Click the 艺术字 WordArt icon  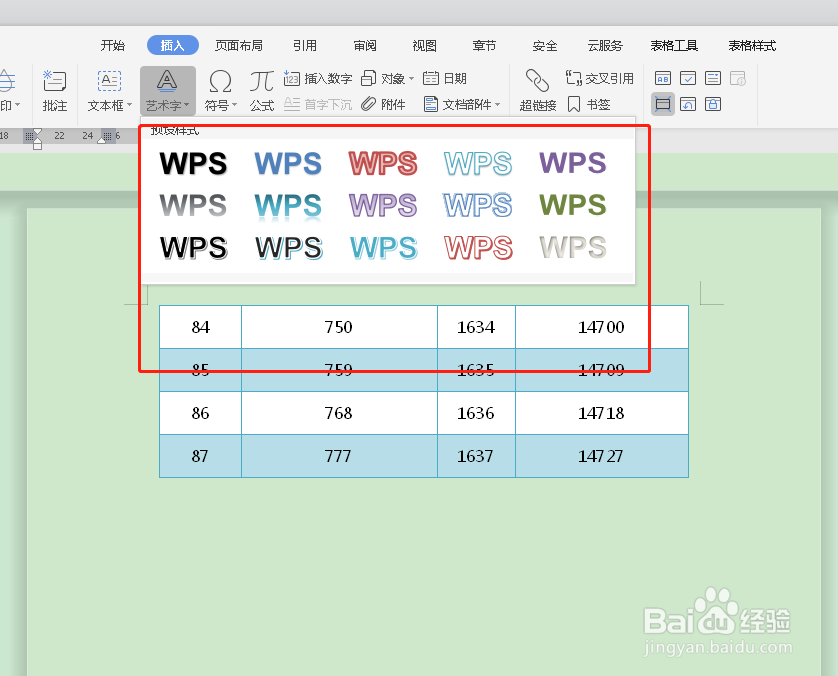[x=167, y=82]
